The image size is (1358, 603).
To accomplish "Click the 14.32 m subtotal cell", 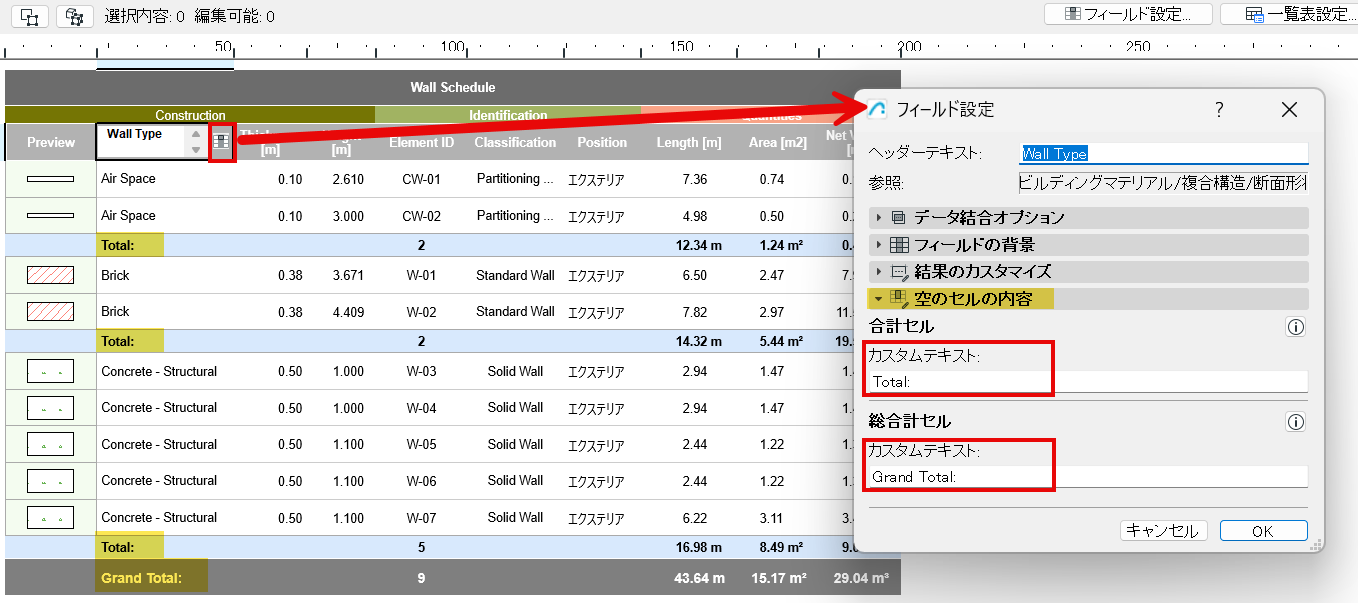I will (x=699, y=341).
